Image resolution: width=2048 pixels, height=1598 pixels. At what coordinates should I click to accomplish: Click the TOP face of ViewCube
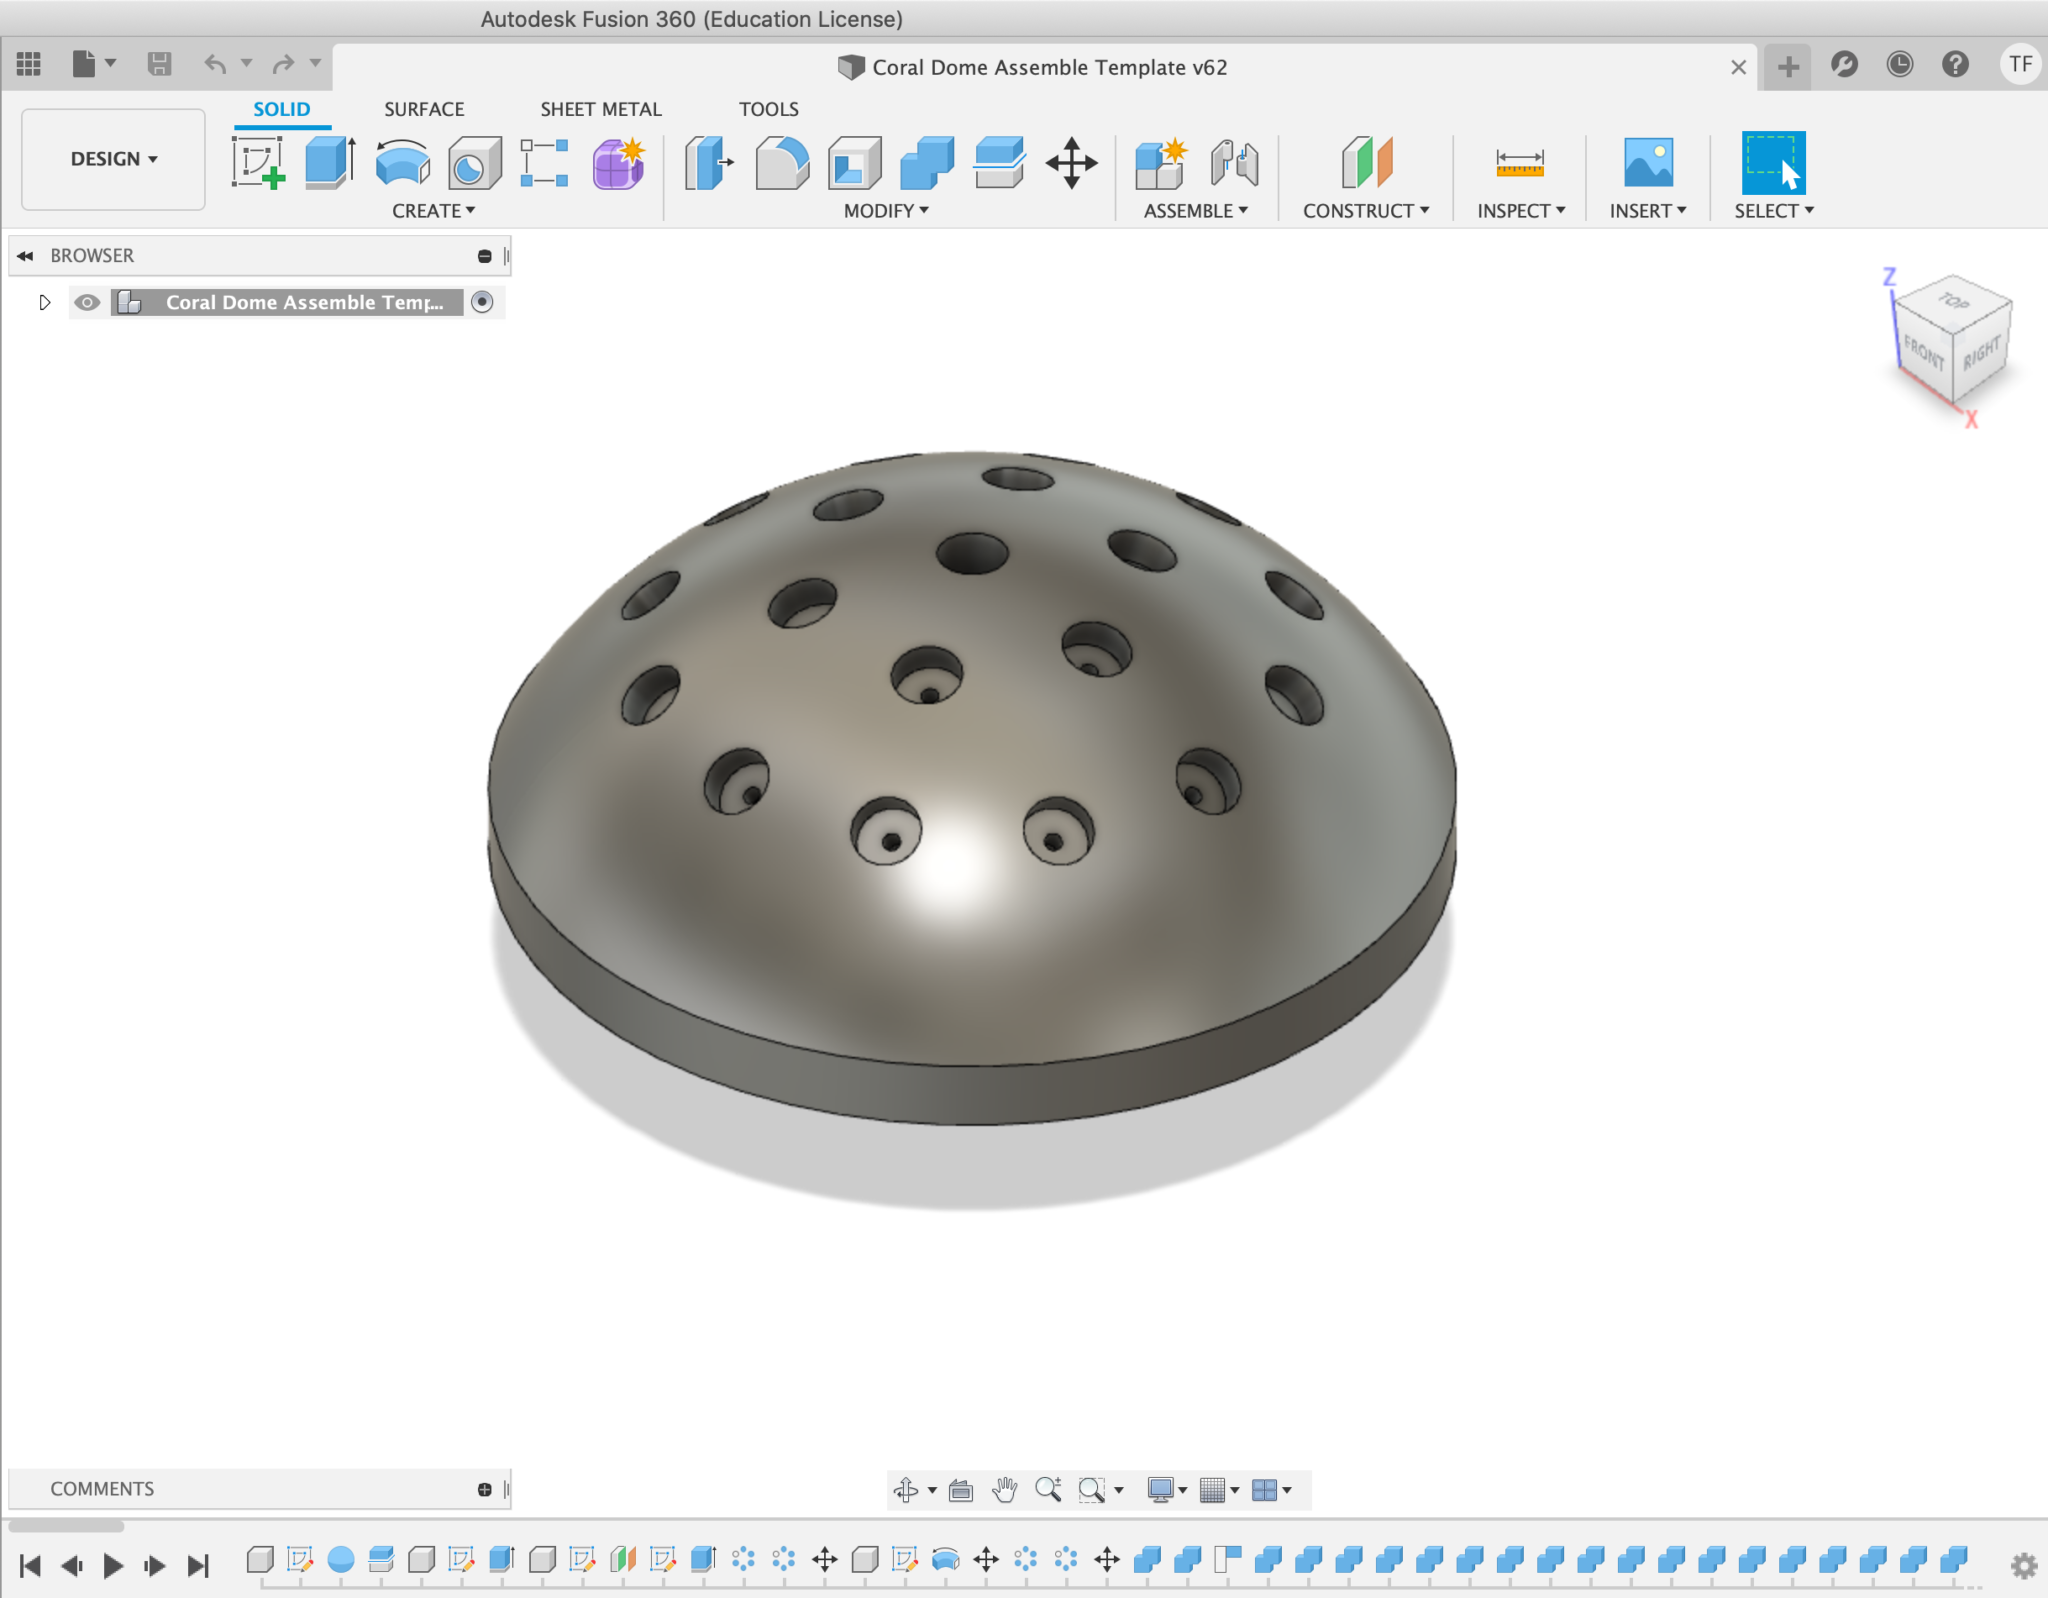point(1953,300)
